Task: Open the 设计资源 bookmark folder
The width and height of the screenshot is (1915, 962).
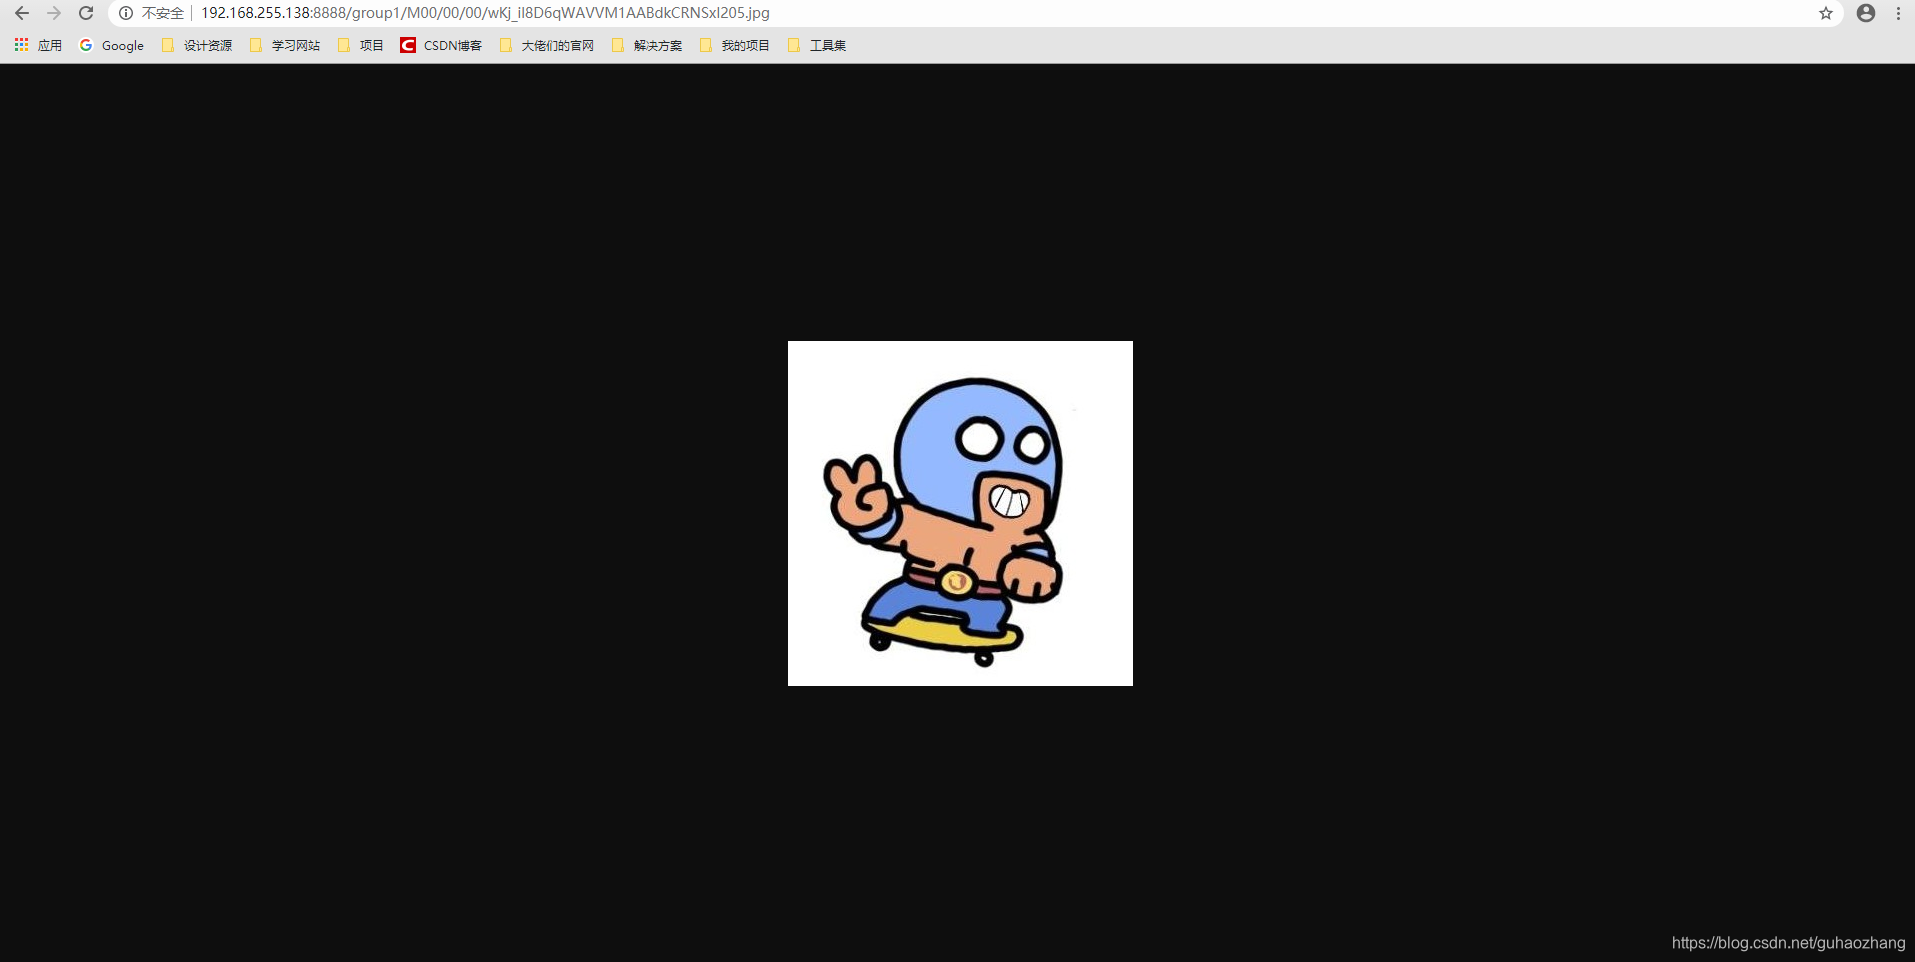Action: 197,45
